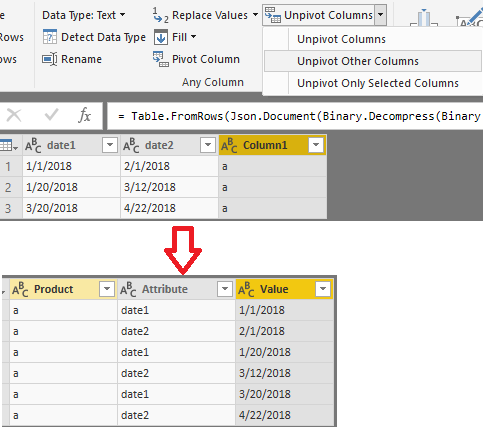Click the Fill down arrow icon
This screenshot has height=428, width=483.
coord(161,37)
